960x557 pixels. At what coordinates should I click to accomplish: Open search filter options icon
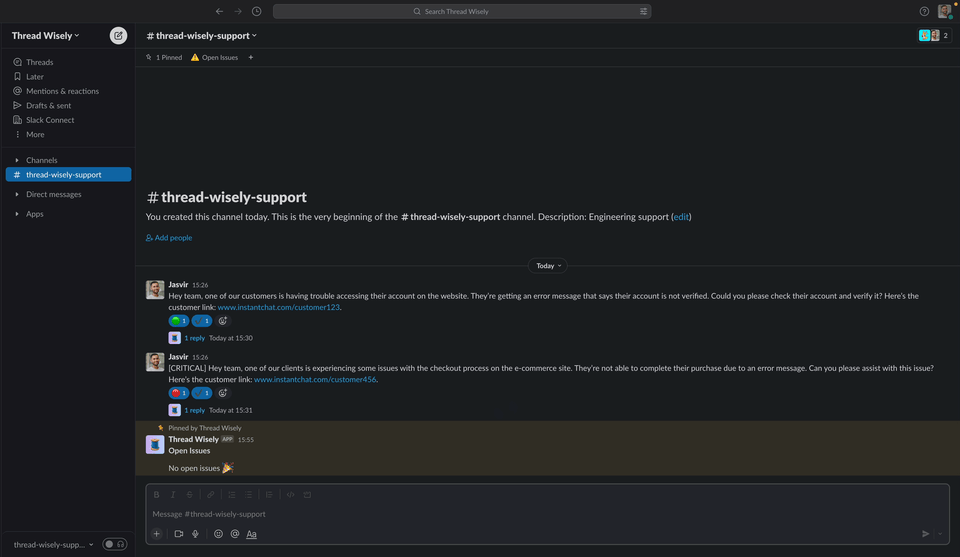point(643,11)
